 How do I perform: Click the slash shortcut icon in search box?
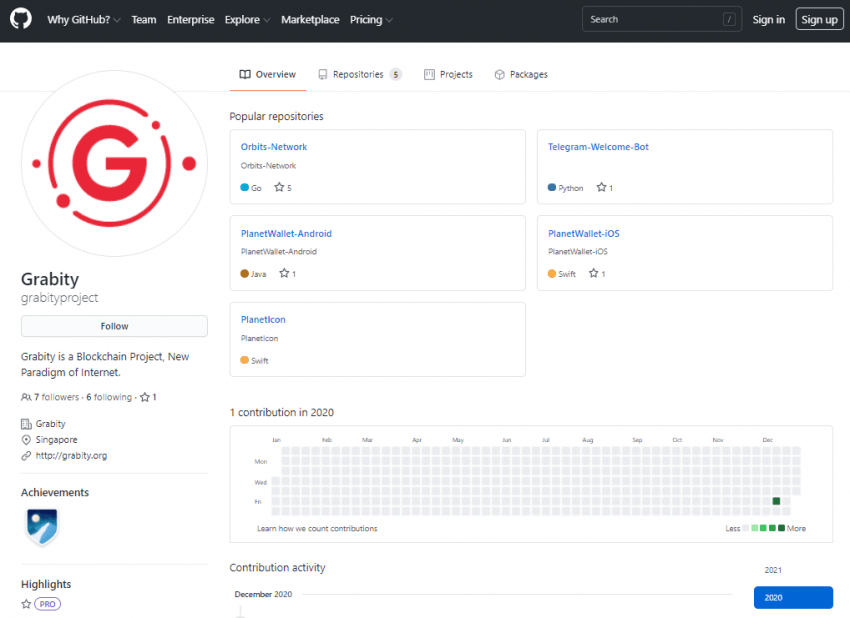click(729, 20)
